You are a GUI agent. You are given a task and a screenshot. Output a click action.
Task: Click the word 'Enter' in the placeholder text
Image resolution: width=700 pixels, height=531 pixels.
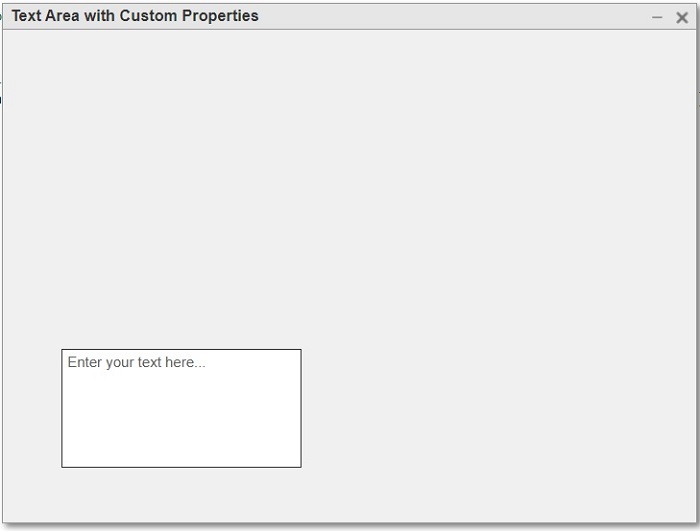84,362
